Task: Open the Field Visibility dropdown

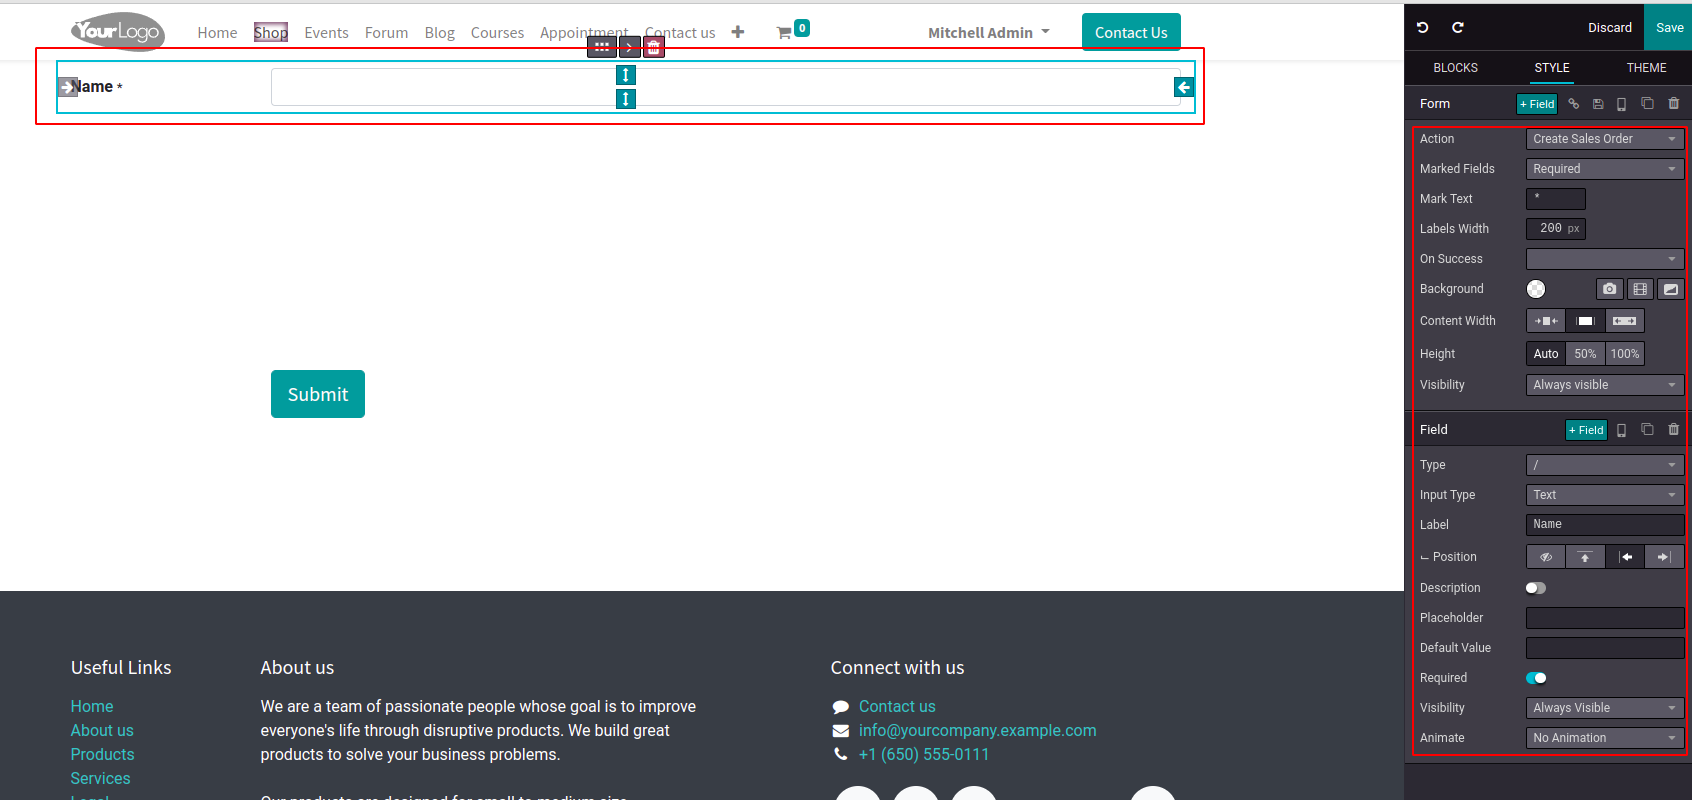Action: tap(1605, 708)
